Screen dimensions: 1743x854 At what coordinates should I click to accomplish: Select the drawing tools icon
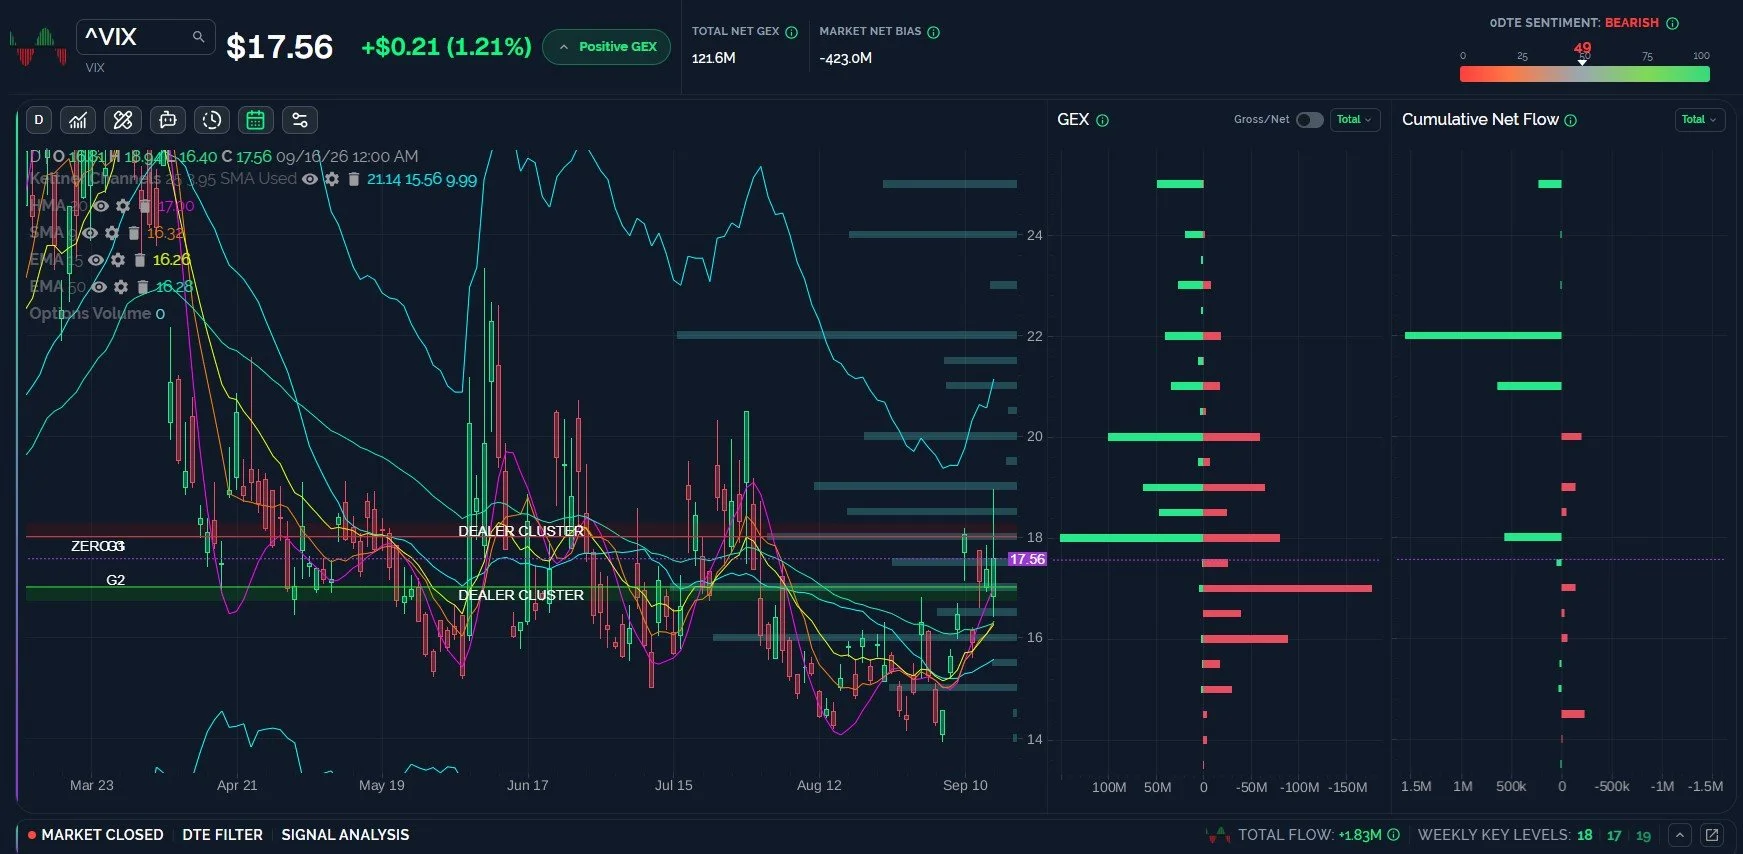pyautogui.click(x=123, y=120)
